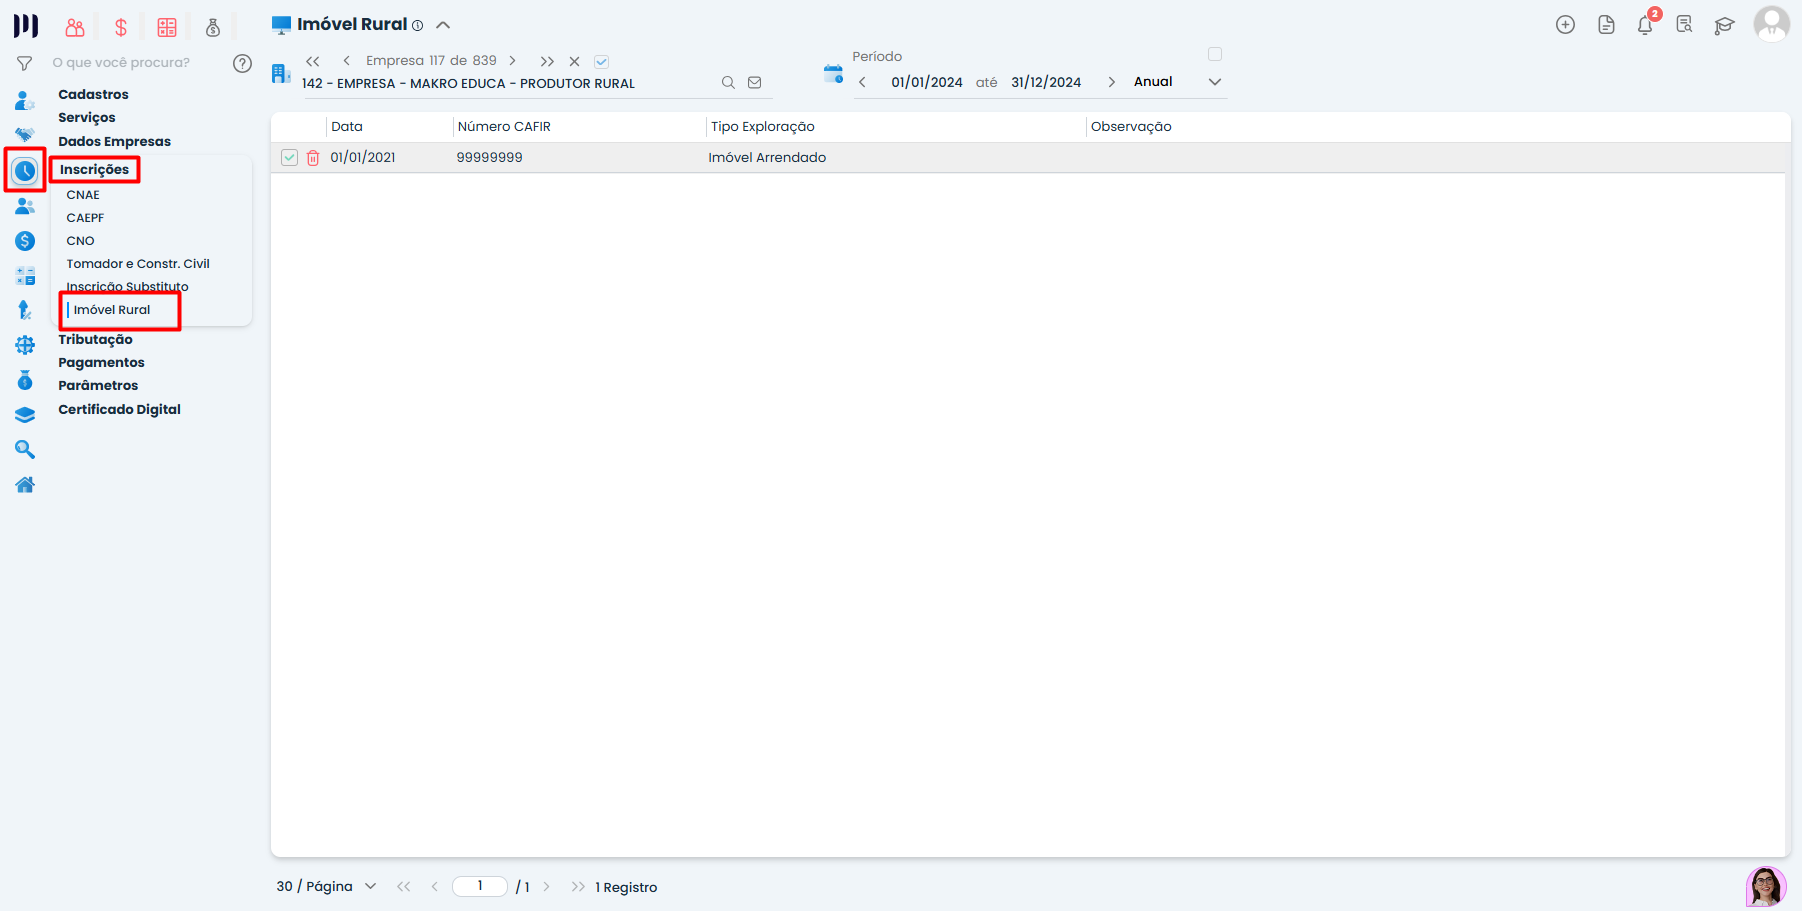1802x911 pixels.
Task: Go to the home sidebar icon
Action: (x=25, y=485)
